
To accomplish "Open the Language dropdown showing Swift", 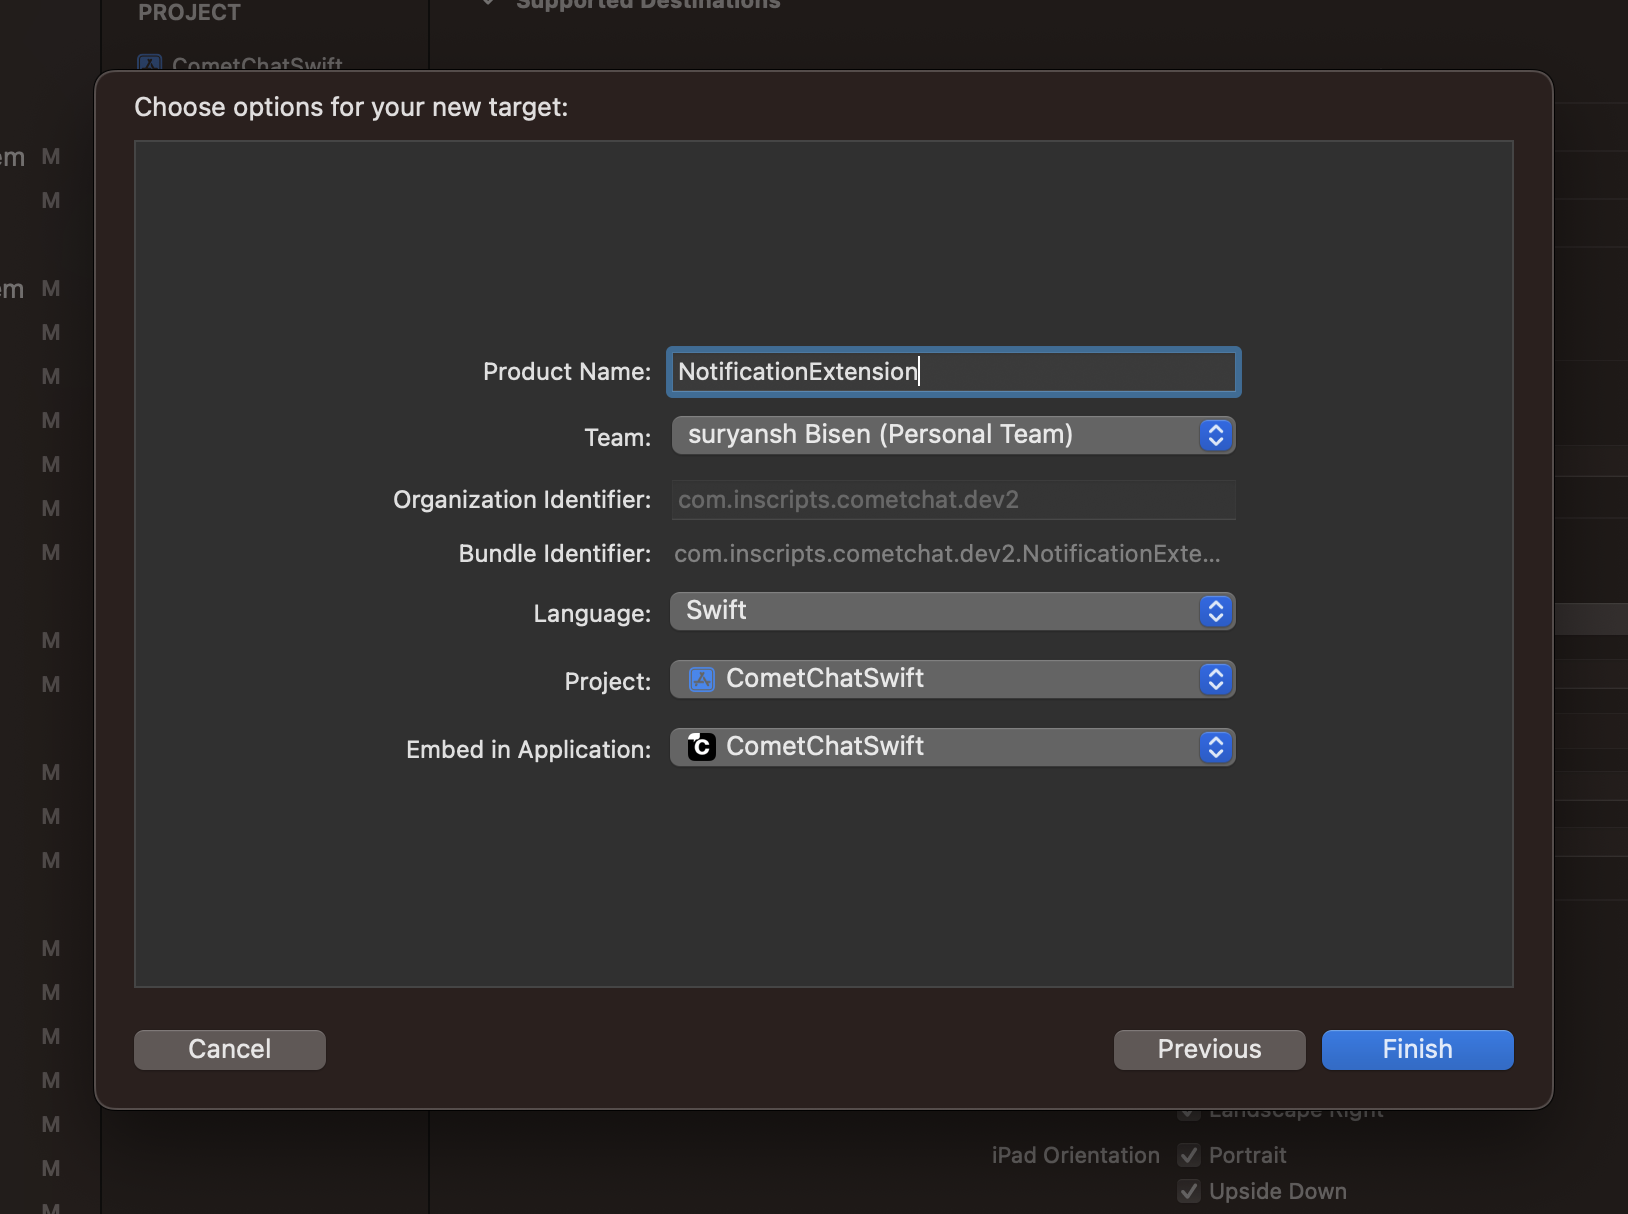I will [953, 611].
